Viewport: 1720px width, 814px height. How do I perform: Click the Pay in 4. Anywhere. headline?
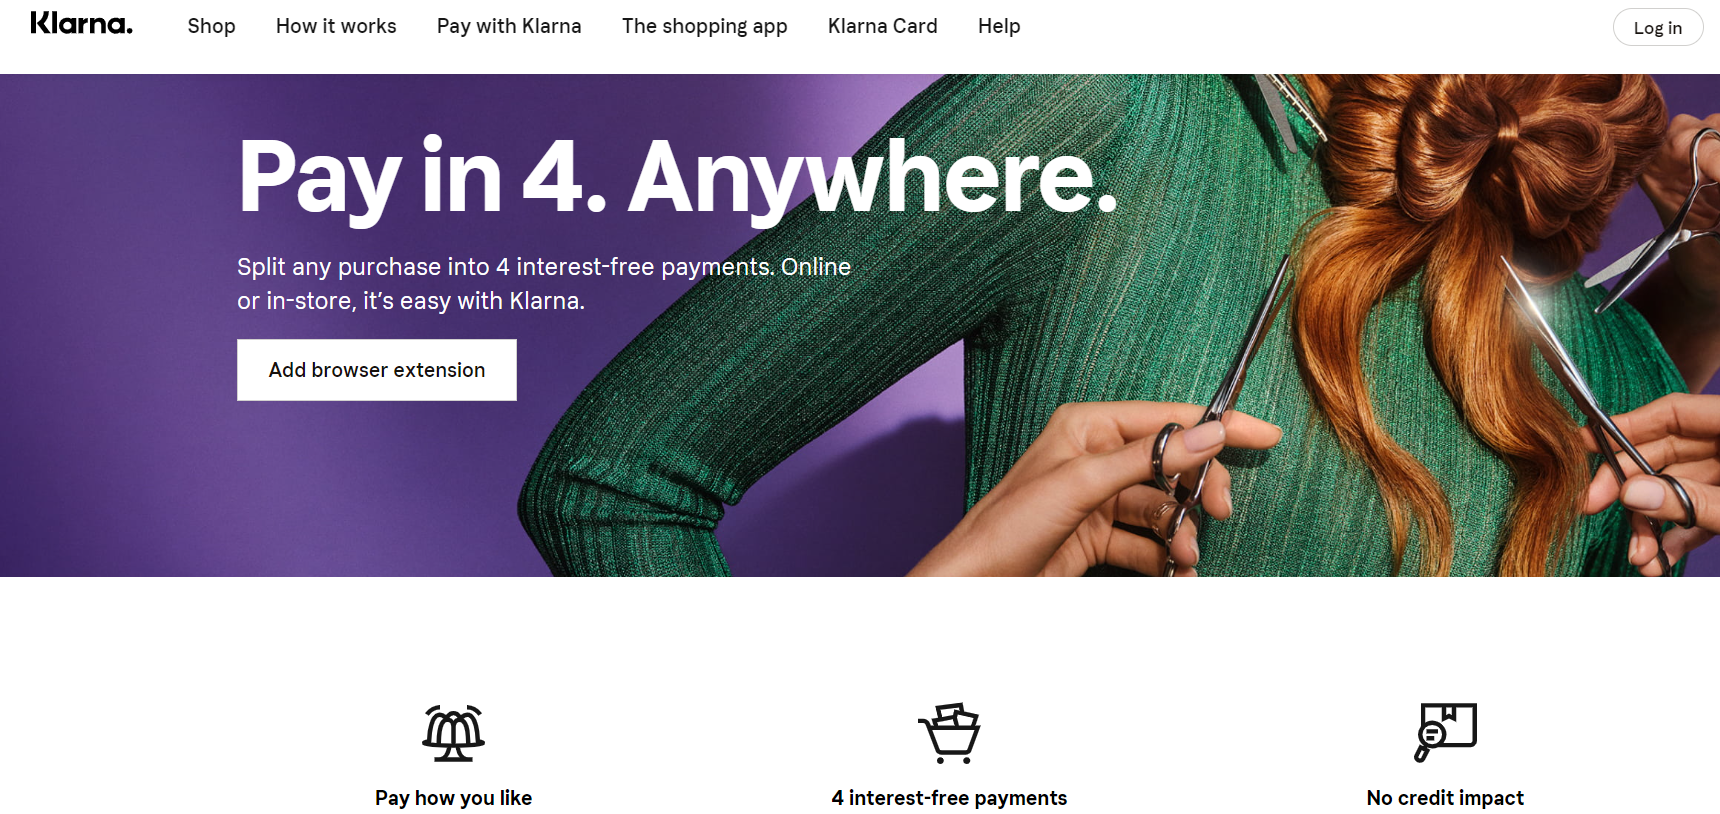(677, 178)
